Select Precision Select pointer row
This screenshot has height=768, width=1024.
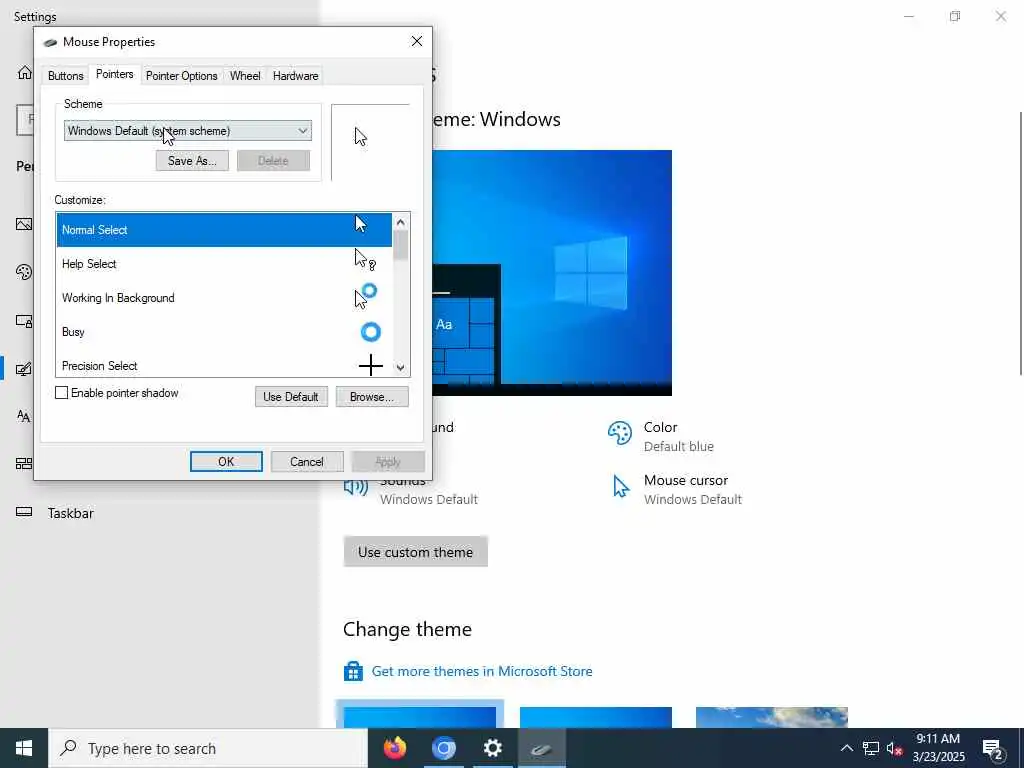click(224, 364)
